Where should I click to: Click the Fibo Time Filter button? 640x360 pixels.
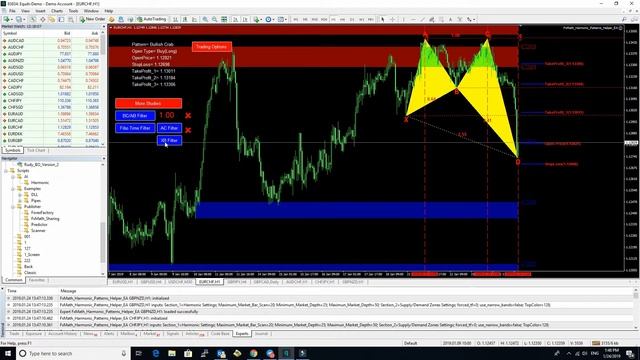pos(135,128)
